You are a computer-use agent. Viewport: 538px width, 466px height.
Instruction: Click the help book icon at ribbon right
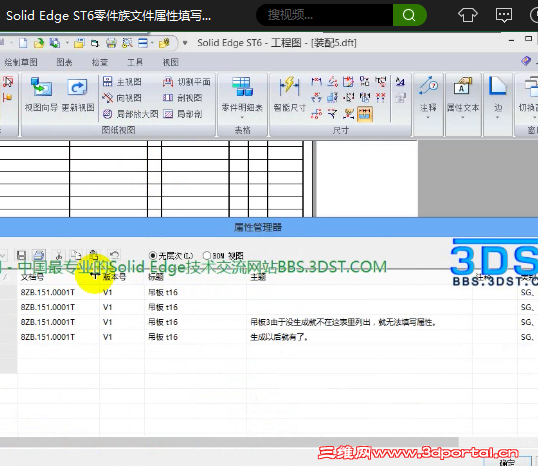pos(526,61)
